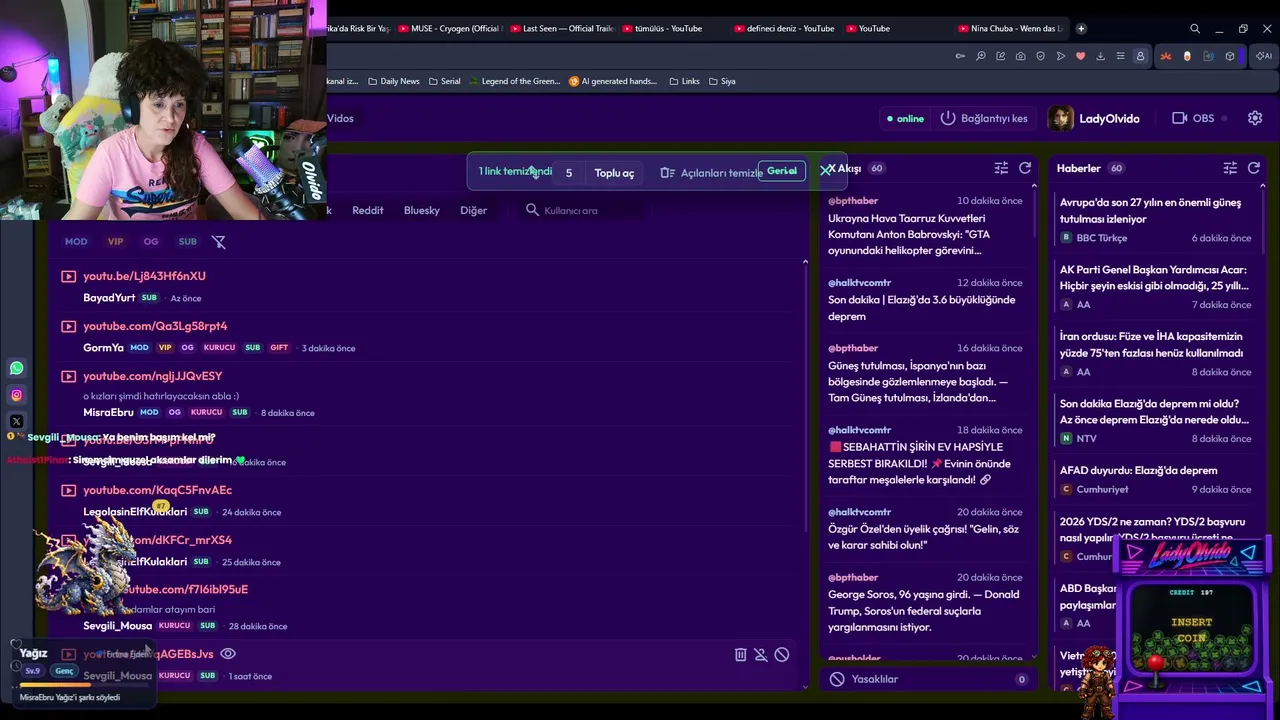Adjust the bulk open count 5 stepper
The width and height of the screenshot is (1280, 720).
(569, 173)
